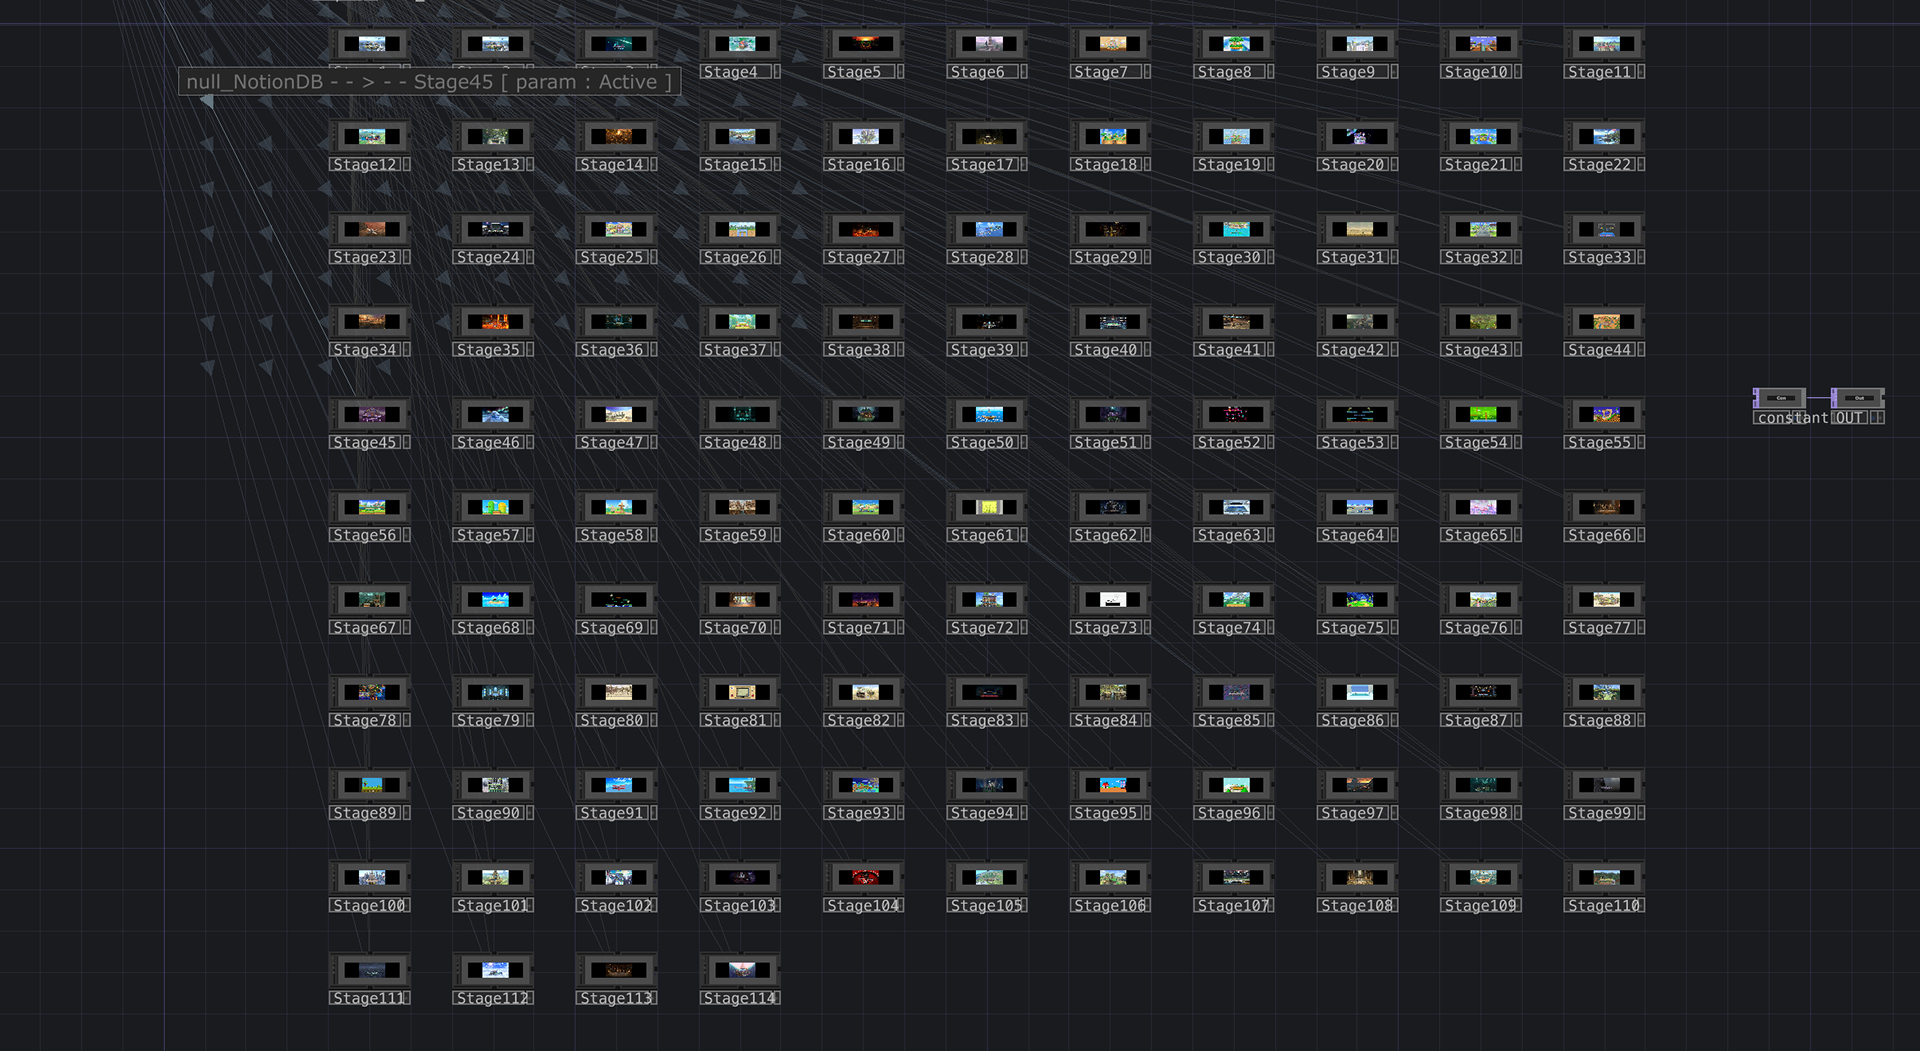Toggle the flag box beside Stage50 label

[x=1023, y=443]
